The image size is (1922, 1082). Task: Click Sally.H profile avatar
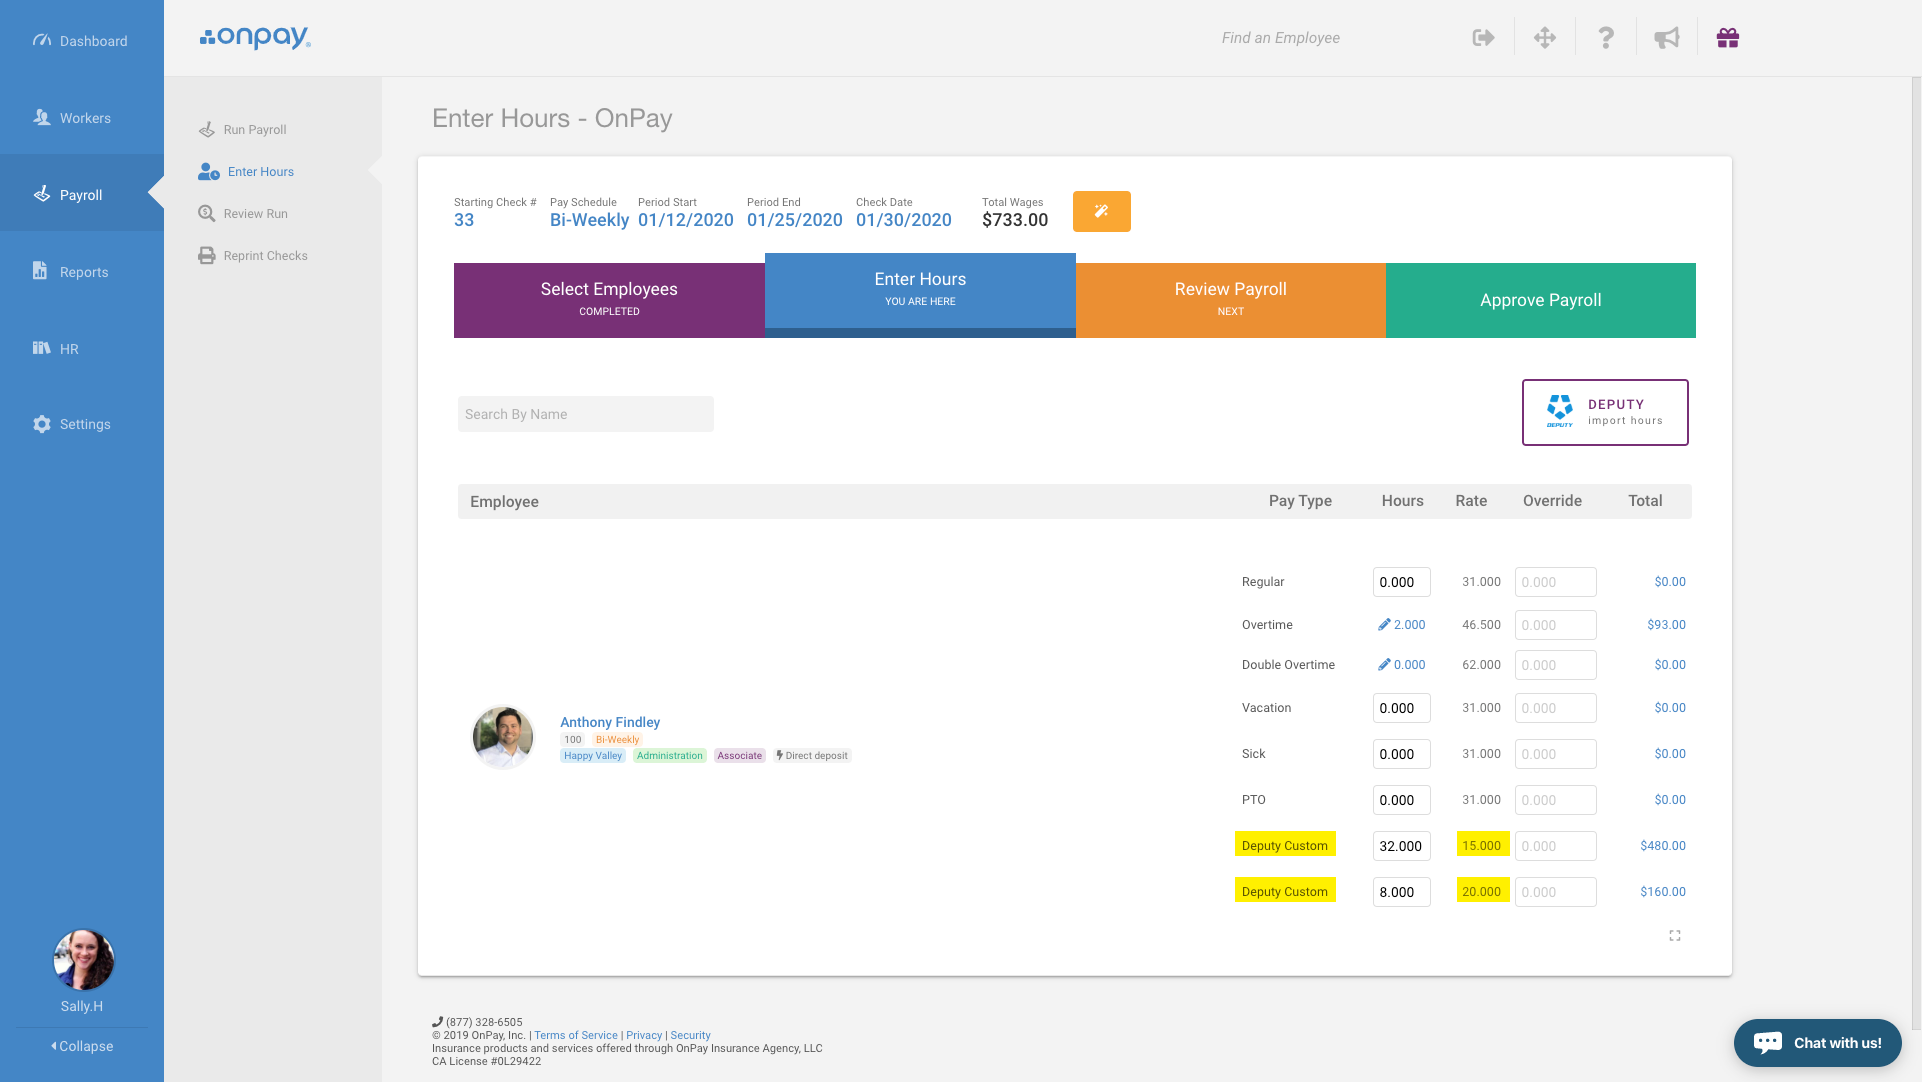pos(84,960)
